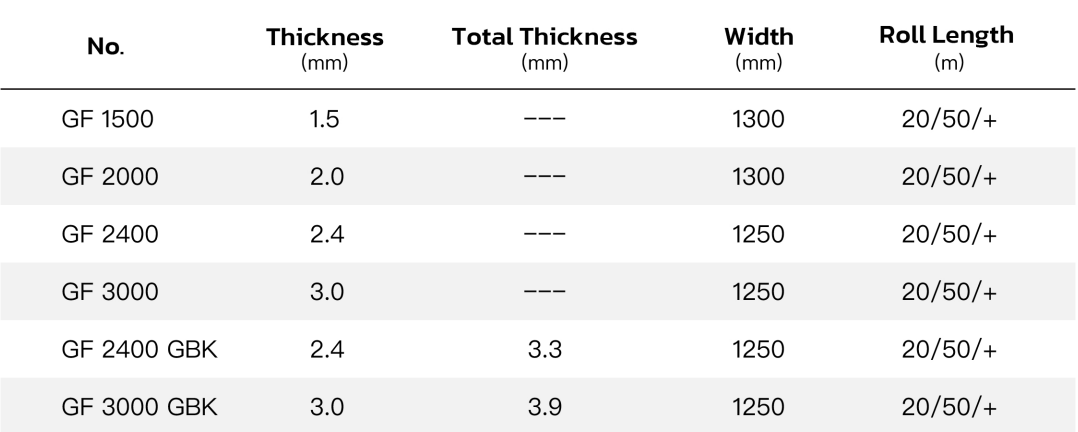The width and height of the screenshot is (1078, 432).
Task: Select the empty total thickness dashes for GF 1500
Action: (544, 121)
